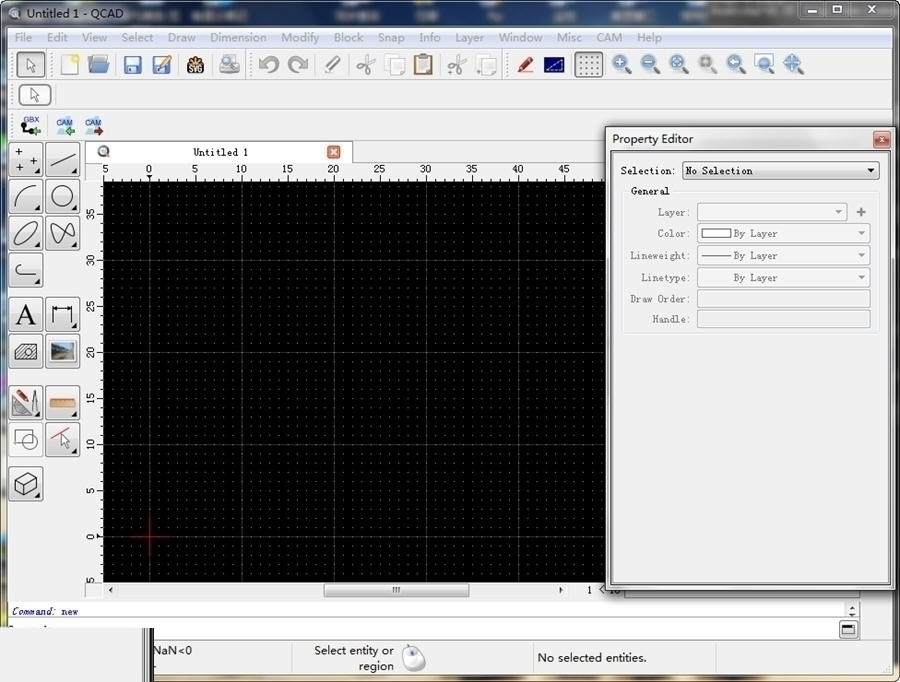Image resolution: width=900 pixels, height=682 pixels.
Task: Close the Untitled 1 document tab
Action: coord(334,152)
